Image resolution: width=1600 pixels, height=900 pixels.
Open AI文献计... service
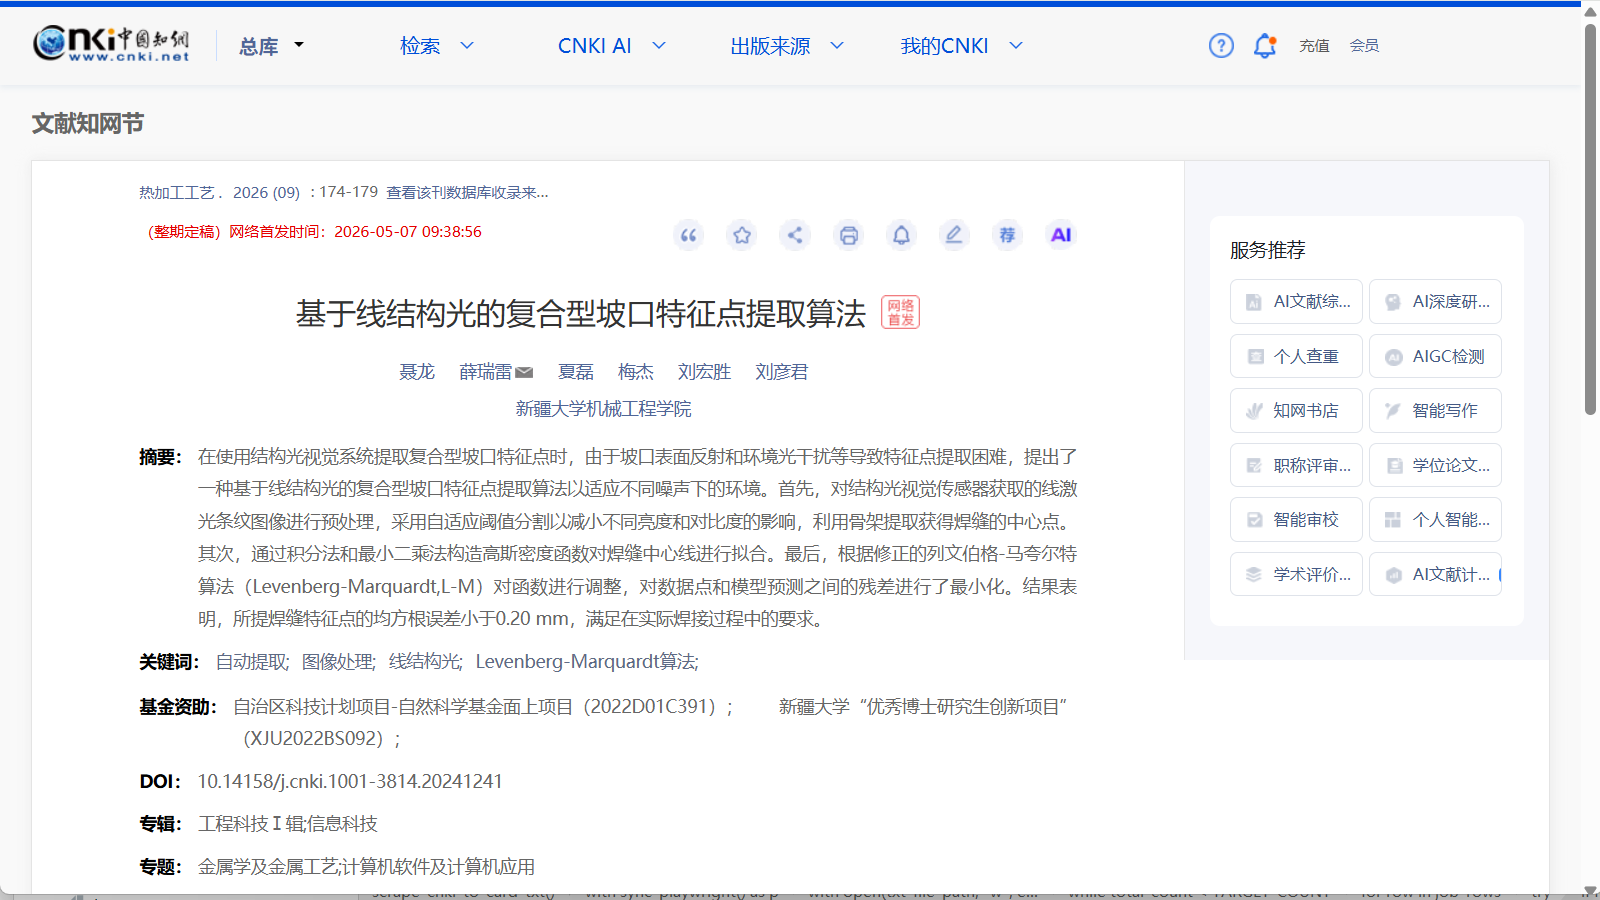pyautogui.click(x=1435, y=574)
